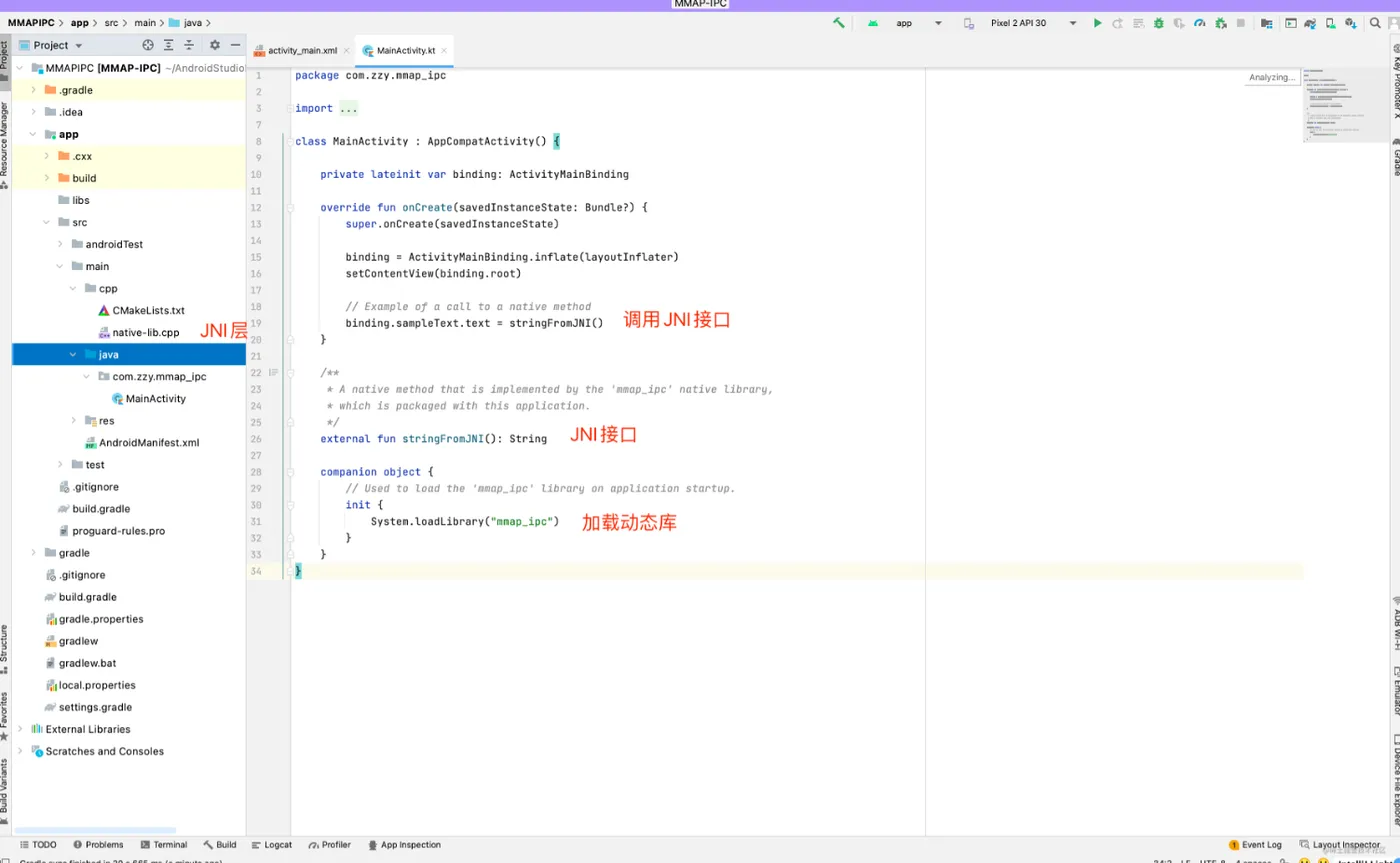Open the Profile app gauge icon
The image size is (1400, 863).
point(1200,23)
